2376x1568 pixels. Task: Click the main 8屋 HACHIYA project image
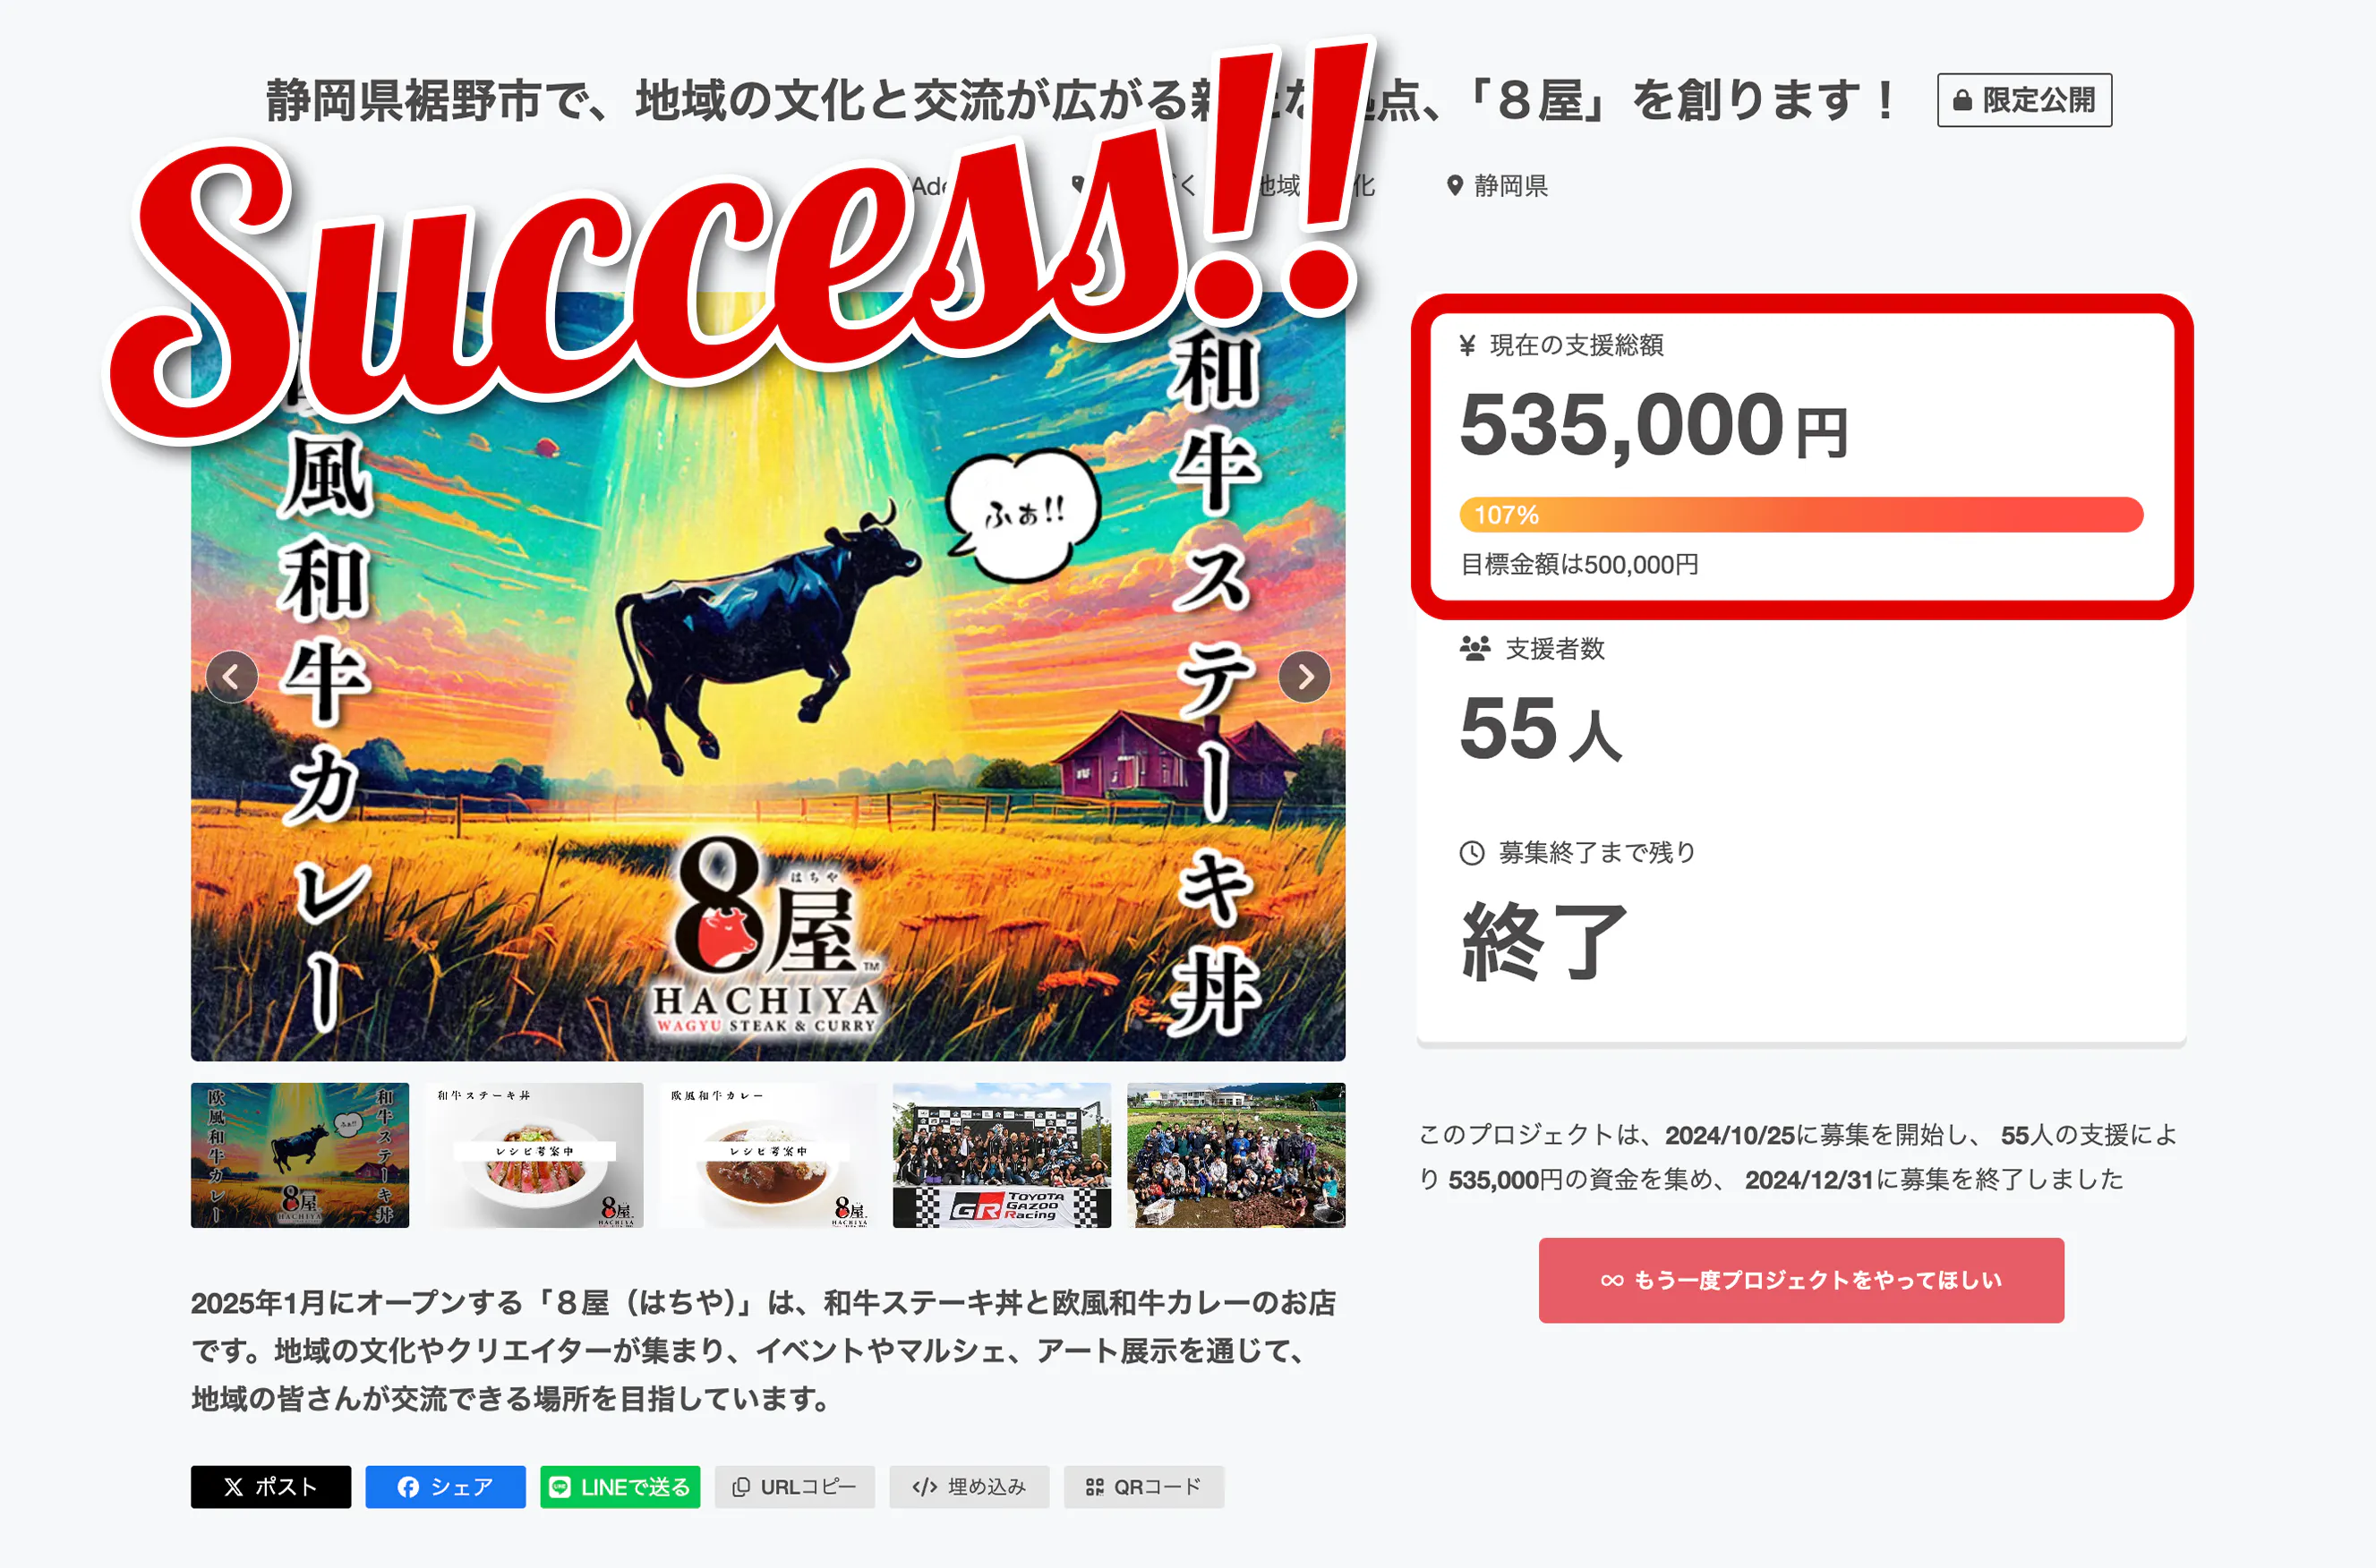(x=768, y=677)
